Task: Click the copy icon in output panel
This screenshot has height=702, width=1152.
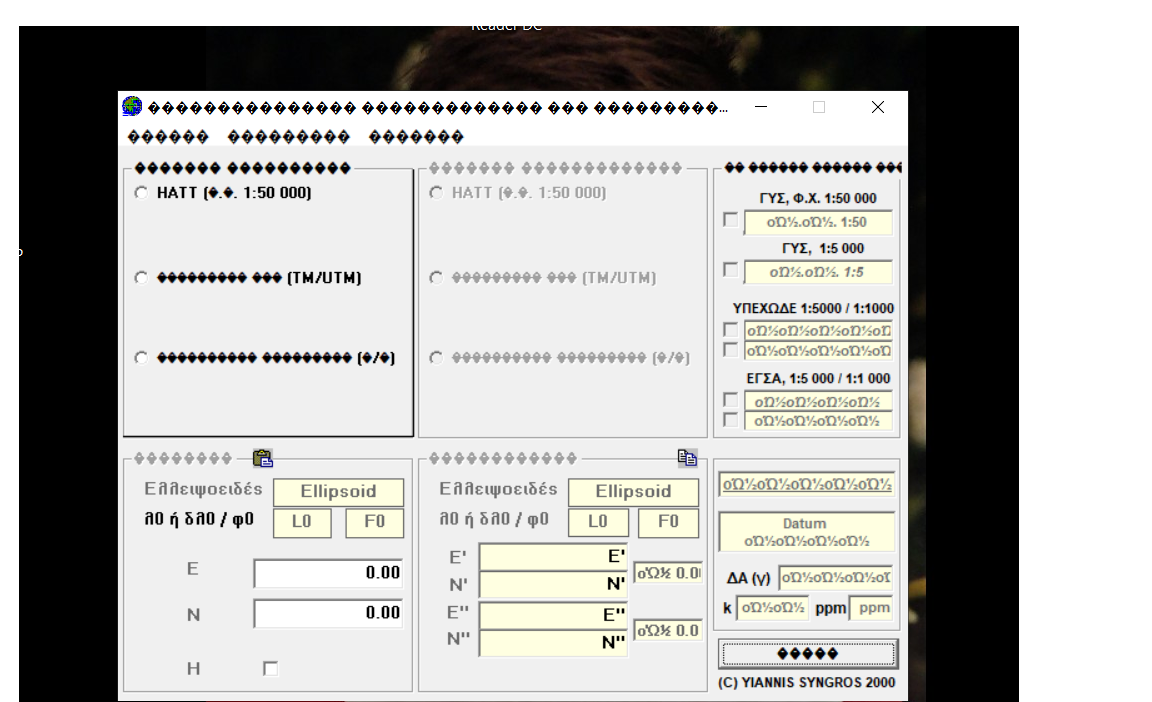Action: [687, 458]
